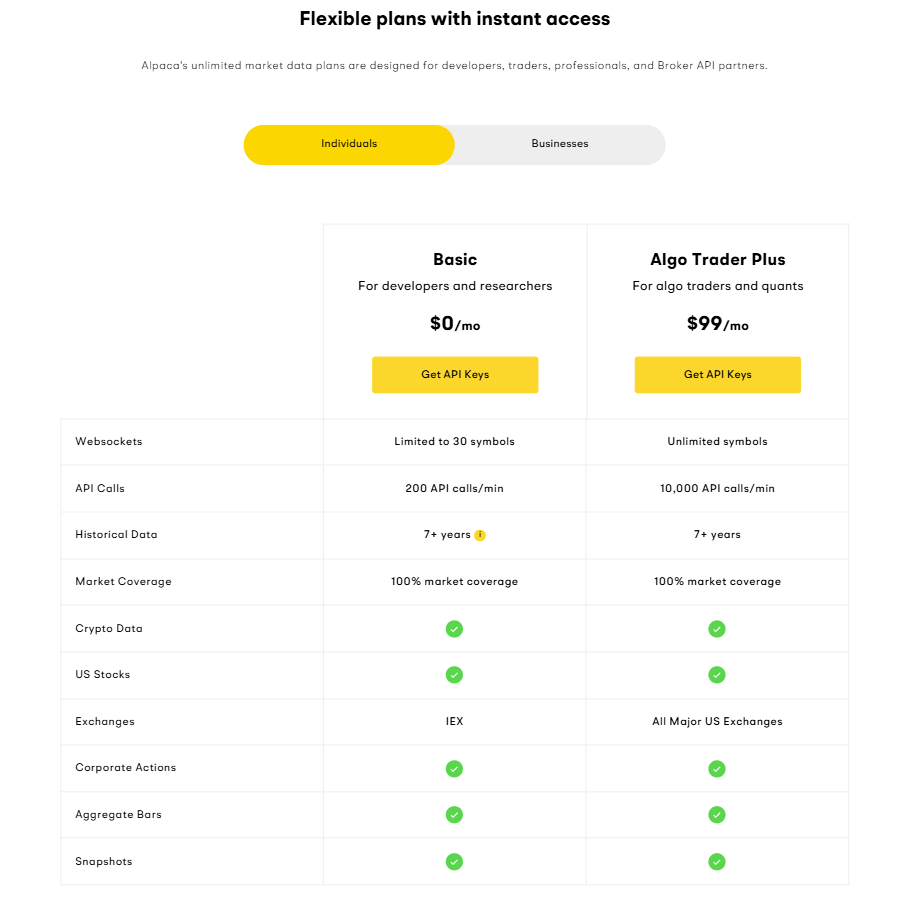
Task: Select the Basic plan heading
Action: coord(455,259)
